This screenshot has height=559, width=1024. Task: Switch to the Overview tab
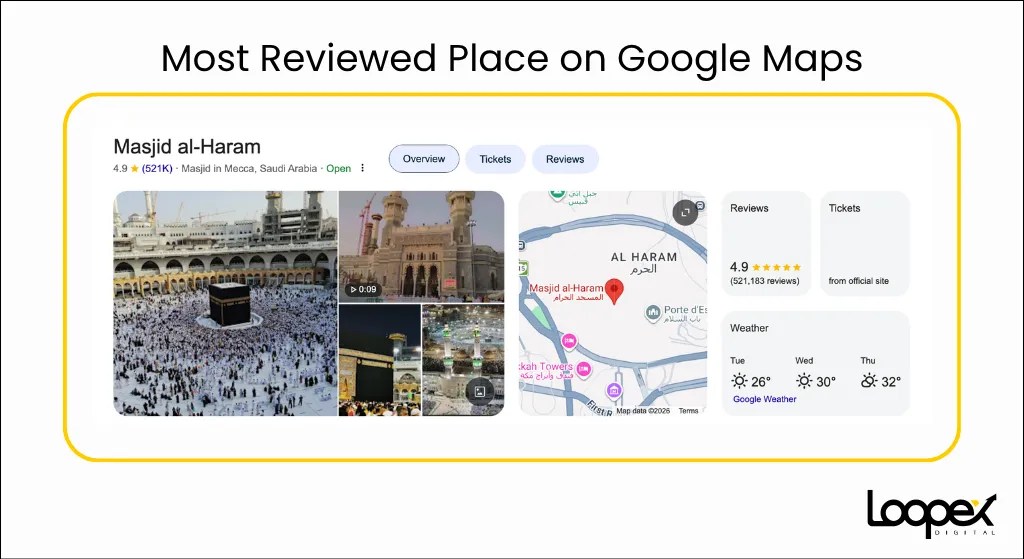pyautogui.click(x=424, y=159)
